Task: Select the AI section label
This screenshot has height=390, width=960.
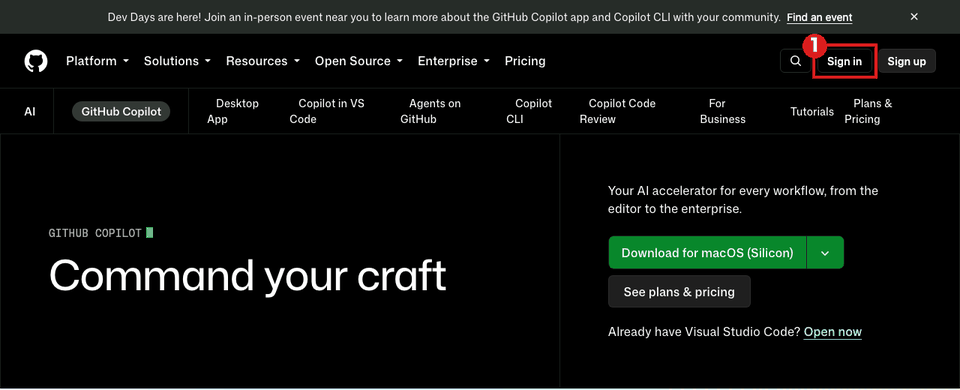Action: (30, 111)
